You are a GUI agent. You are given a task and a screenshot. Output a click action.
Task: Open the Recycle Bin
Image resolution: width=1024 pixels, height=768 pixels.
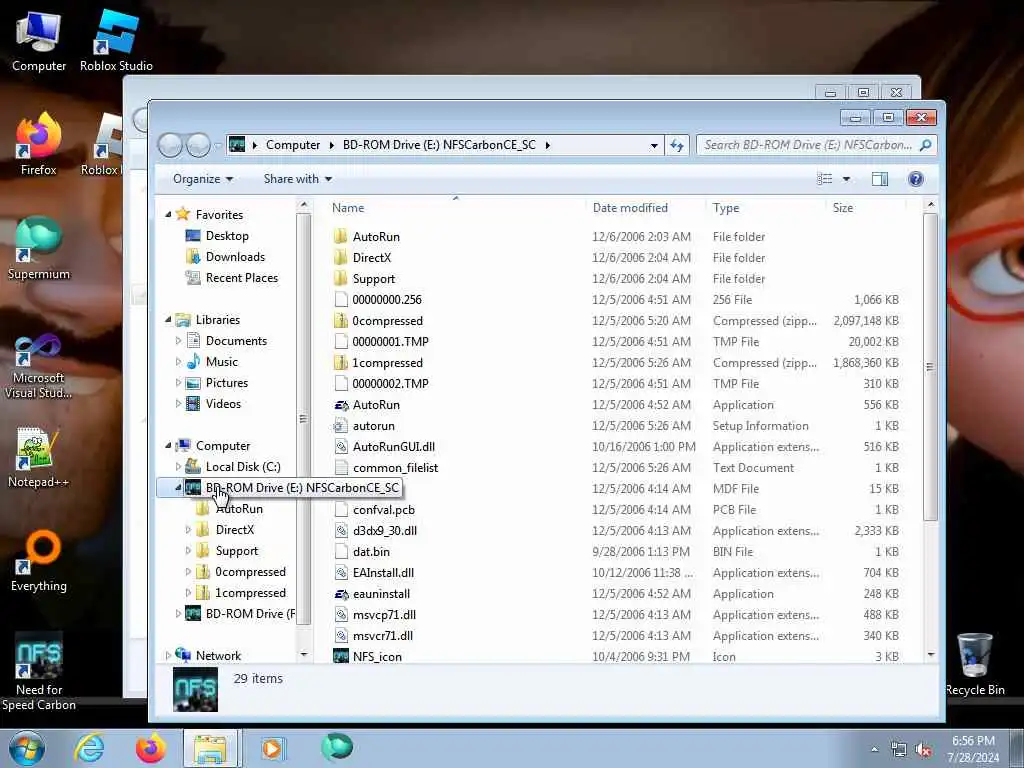[x=975, y=665]
